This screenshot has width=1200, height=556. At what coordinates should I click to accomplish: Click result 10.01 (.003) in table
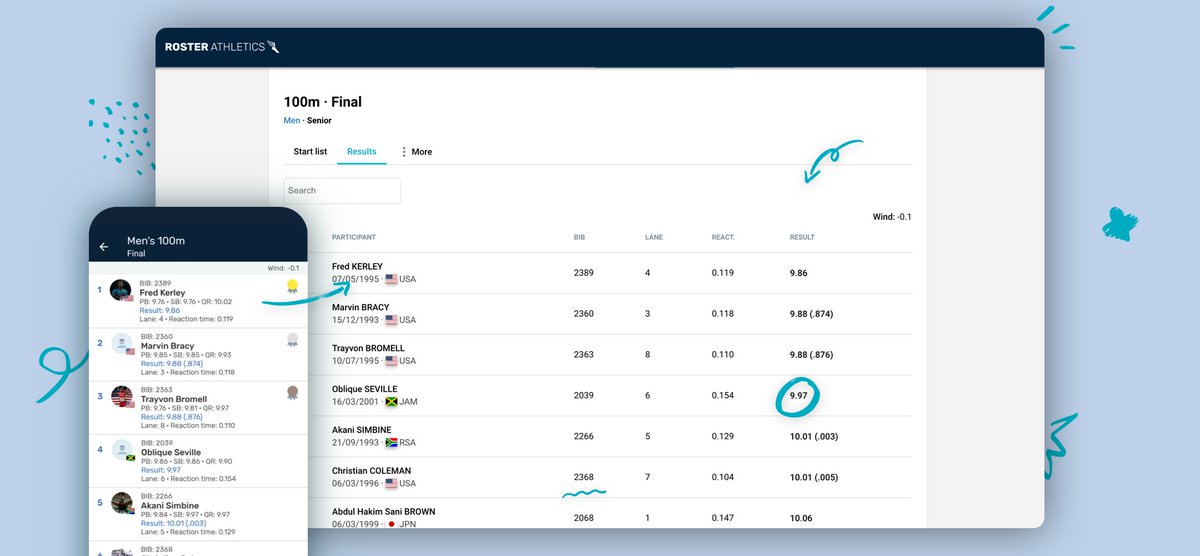[814, 437]
